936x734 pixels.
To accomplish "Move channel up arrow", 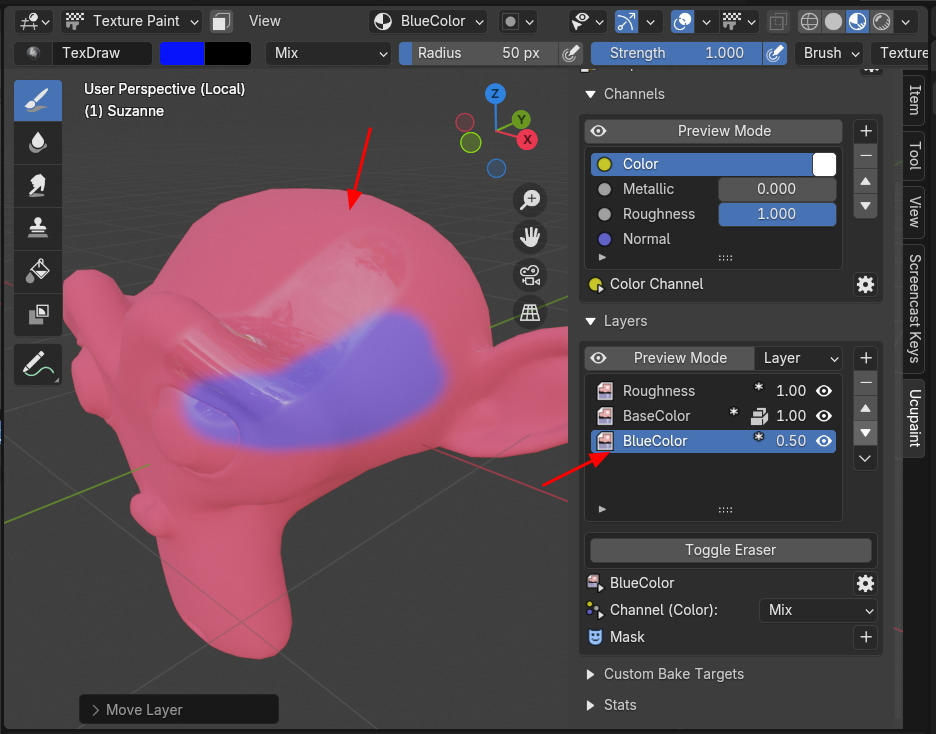I will coord(866,181).
